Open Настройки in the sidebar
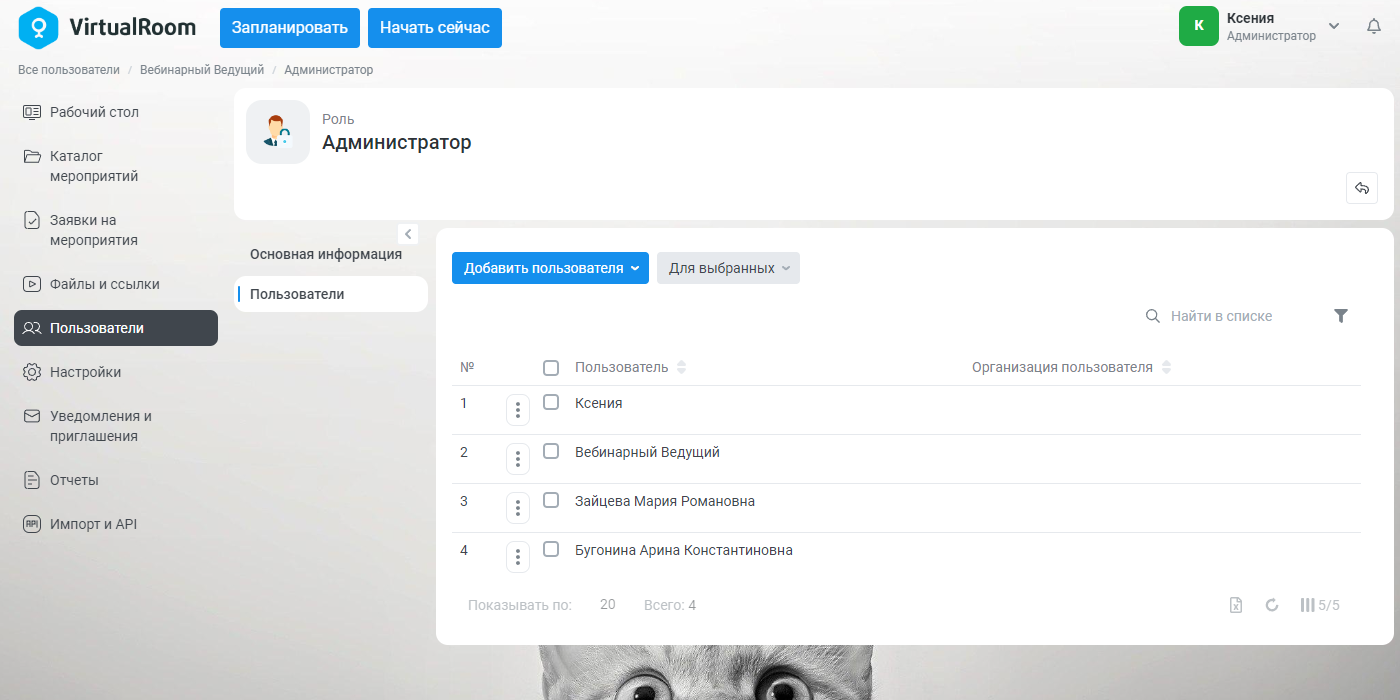This screenshot has width=1400, height=700. click(x=116, y=372)
